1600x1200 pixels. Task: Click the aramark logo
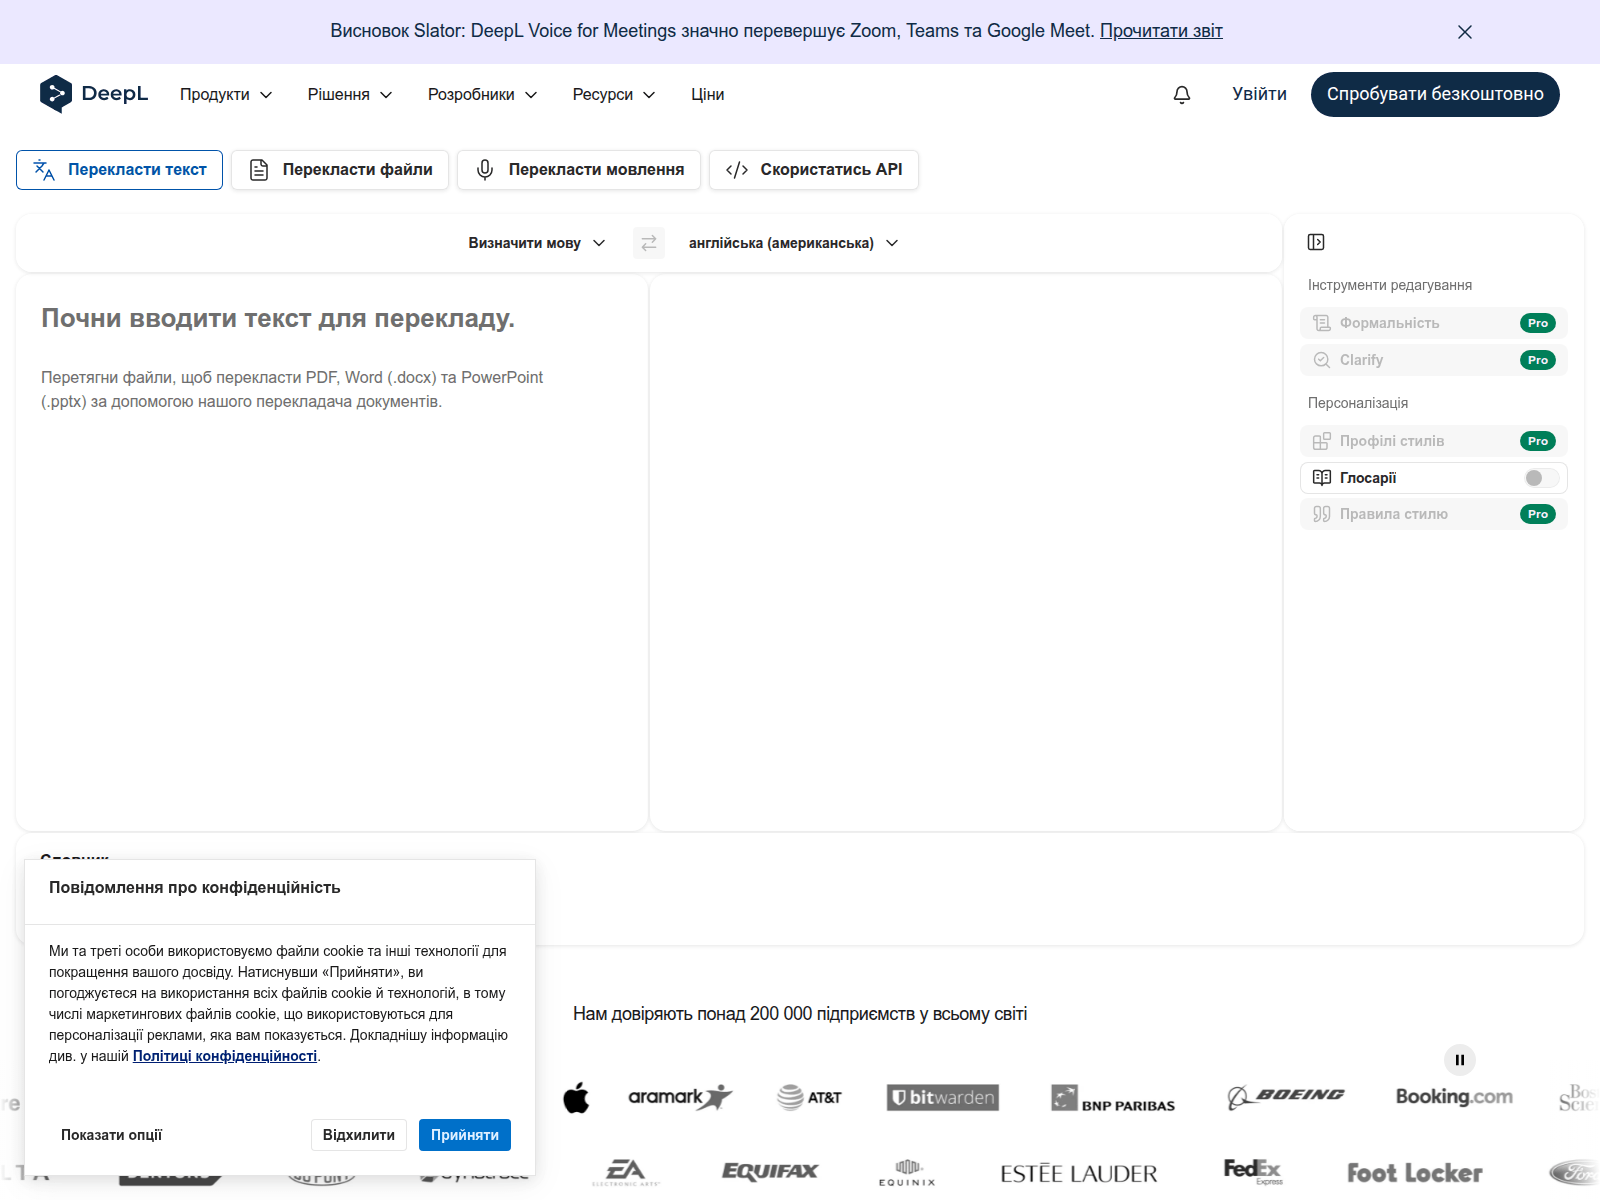coord(680,1097)
